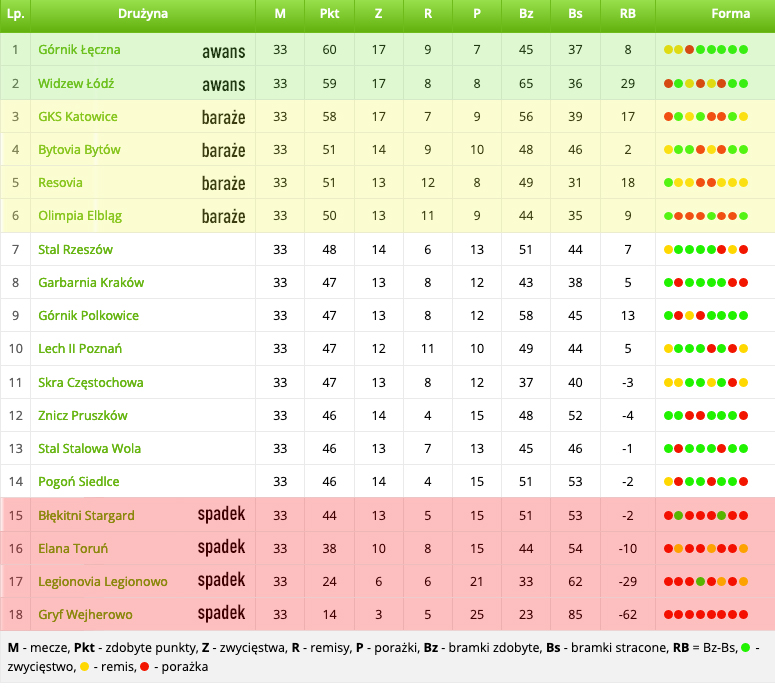
Task: Click first form dot for Pogoń Siedlce
Action: (668, 482)
